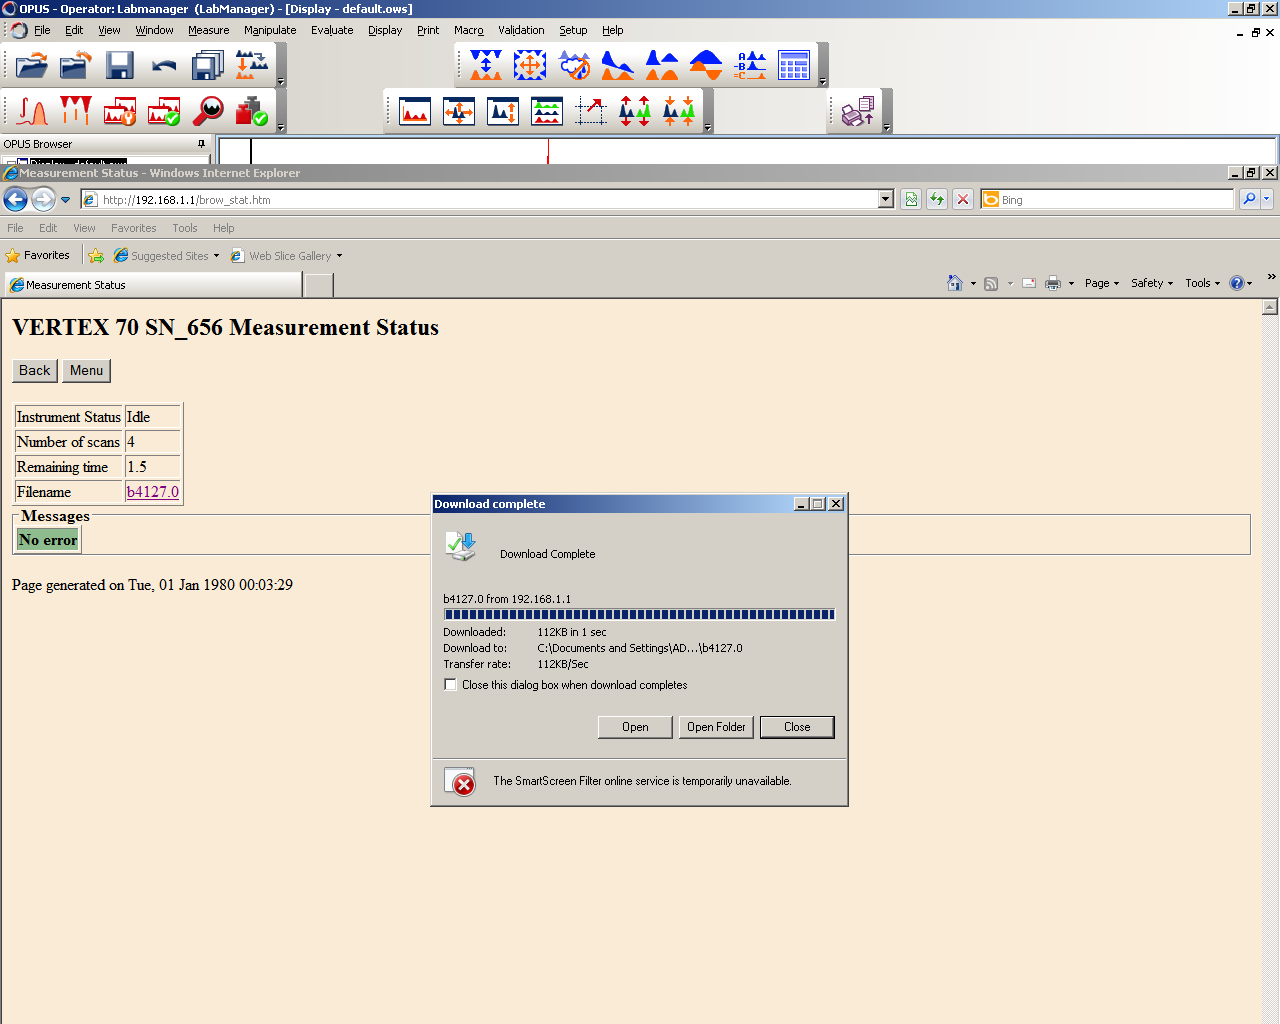Click the quick print printer icon in OPUS
The height and width of the screenshot is (1024, 1280).
[x=858, y=111]
